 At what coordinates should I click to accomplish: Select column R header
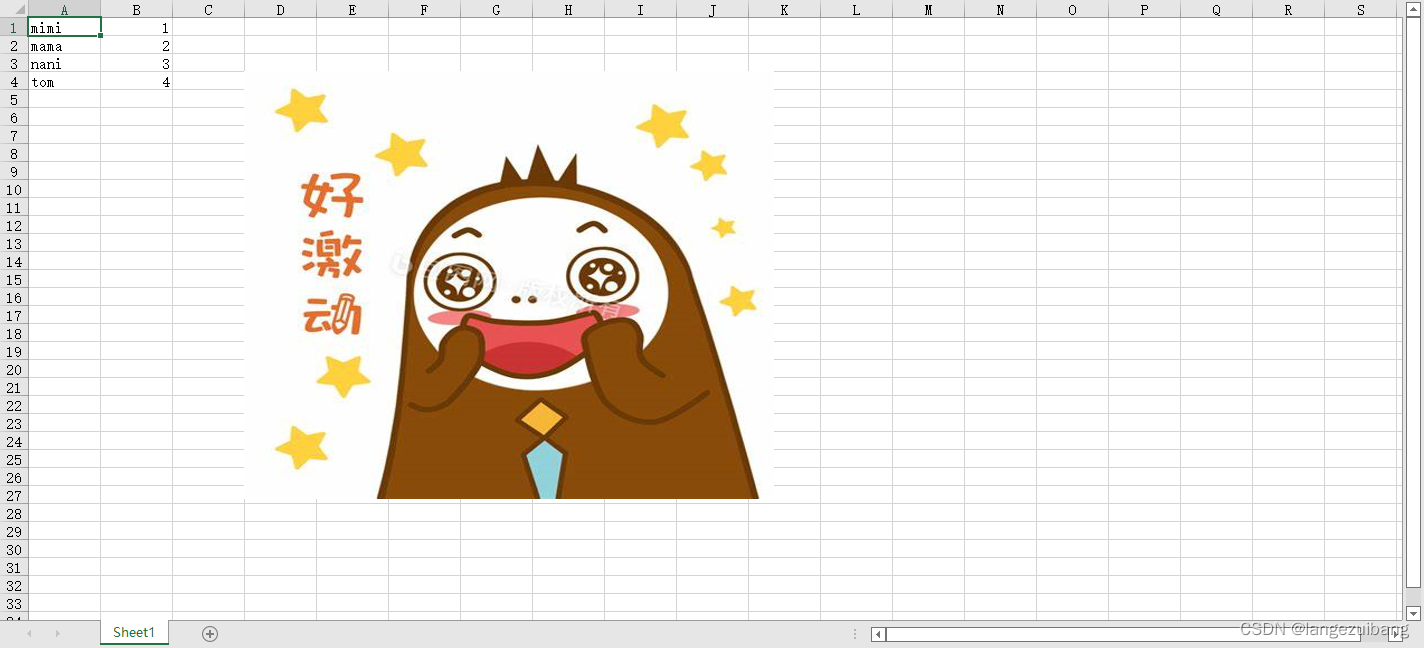(1288, 9)
